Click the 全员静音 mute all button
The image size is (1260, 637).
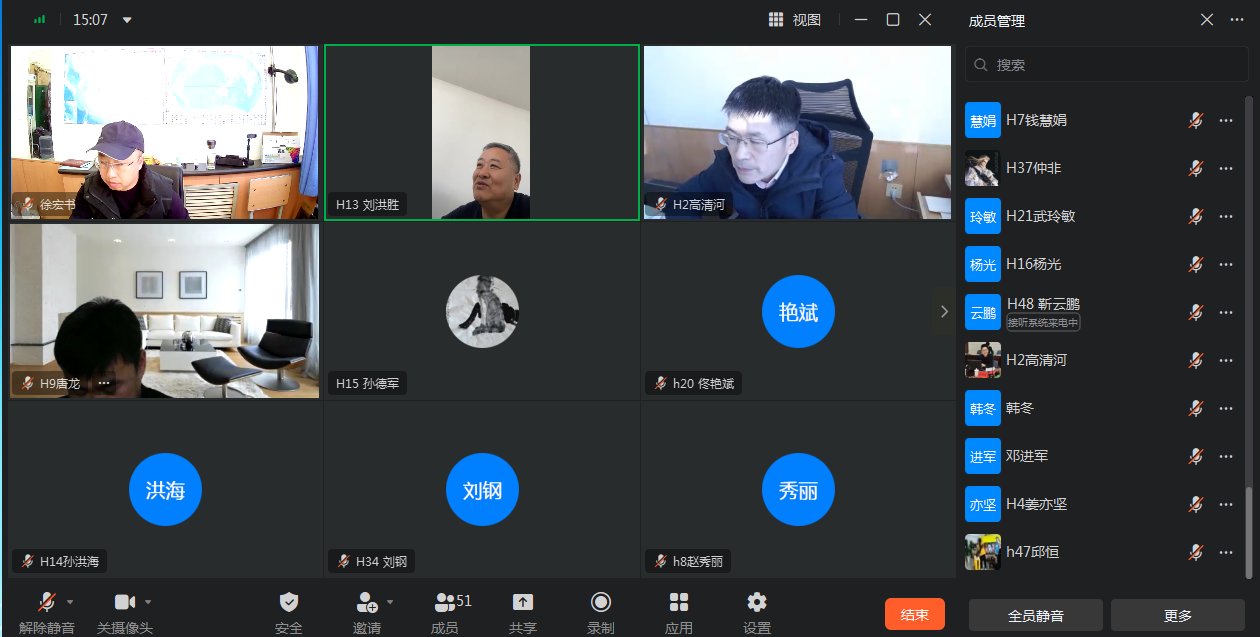point(1035,615)
